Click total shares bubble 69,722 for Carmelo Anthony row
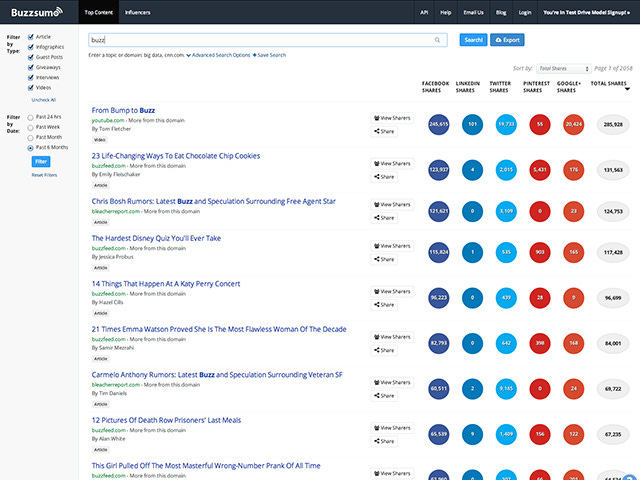Image resolution: width=640 pixels, height=480 pixels. [613, 389]
